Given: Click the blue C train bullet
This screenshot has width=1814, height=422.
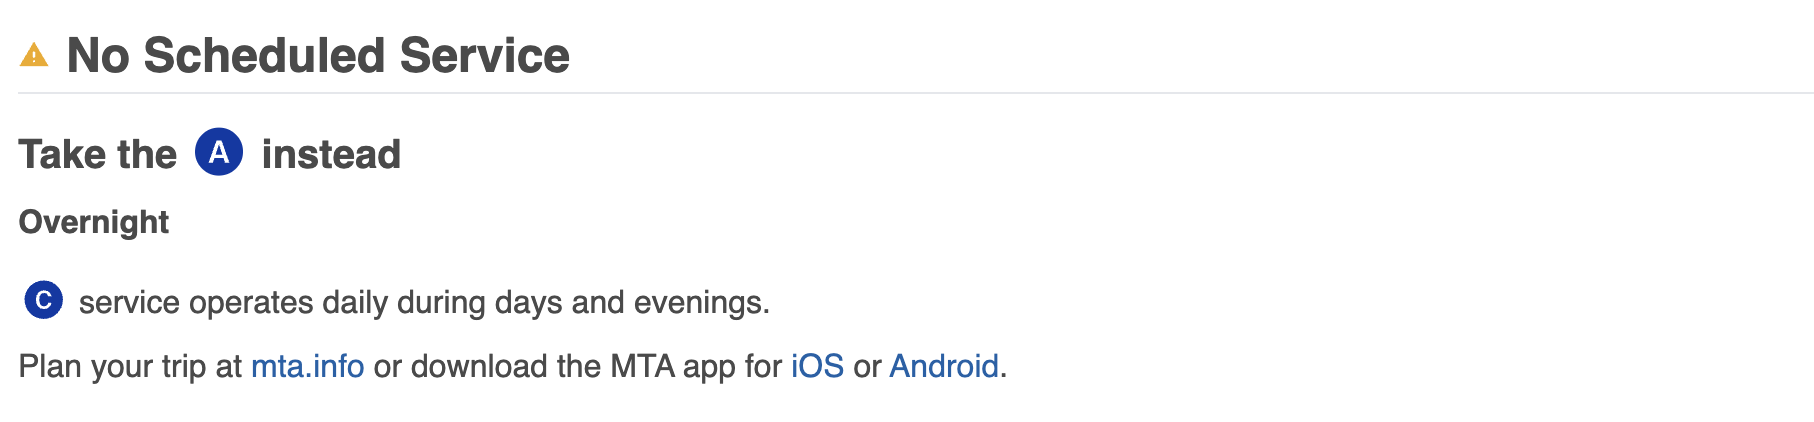Looking at the screenshot, I should 43,300.
